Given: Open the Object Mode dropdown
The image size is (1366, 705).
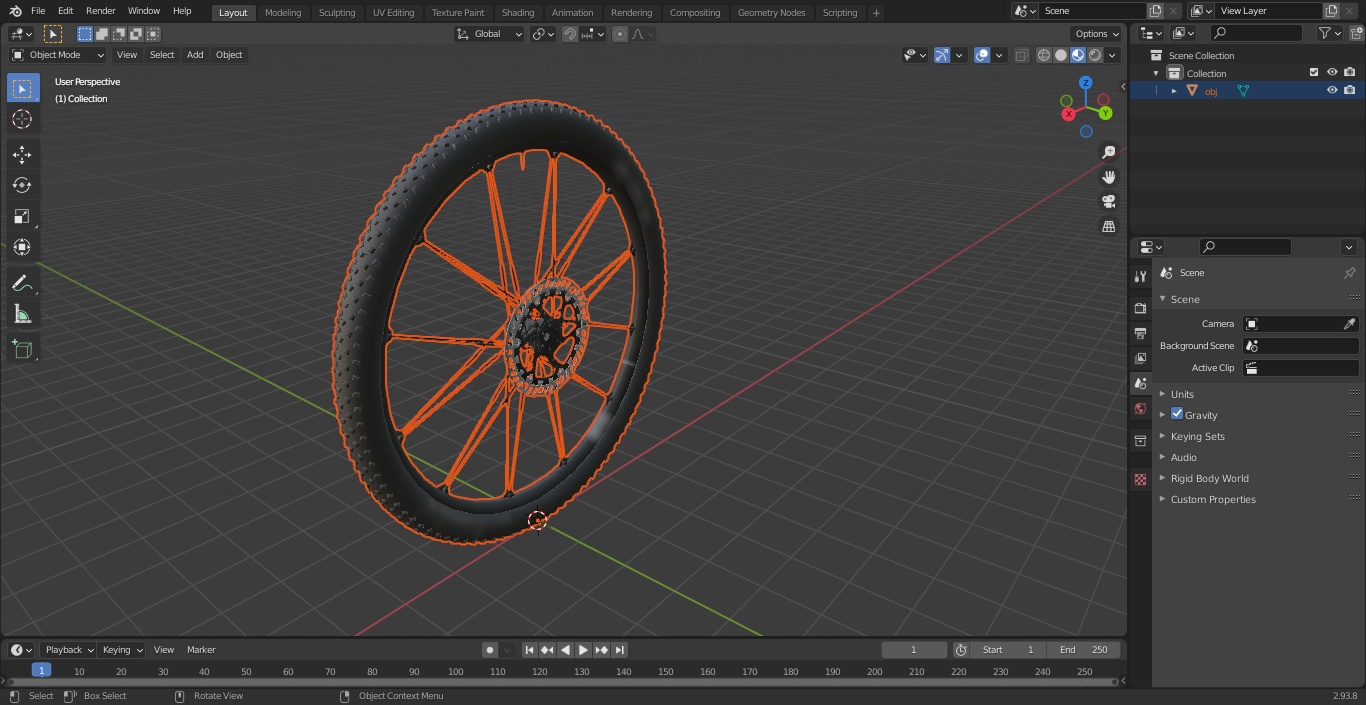Looking at the screenshot, I should [58, 55].
